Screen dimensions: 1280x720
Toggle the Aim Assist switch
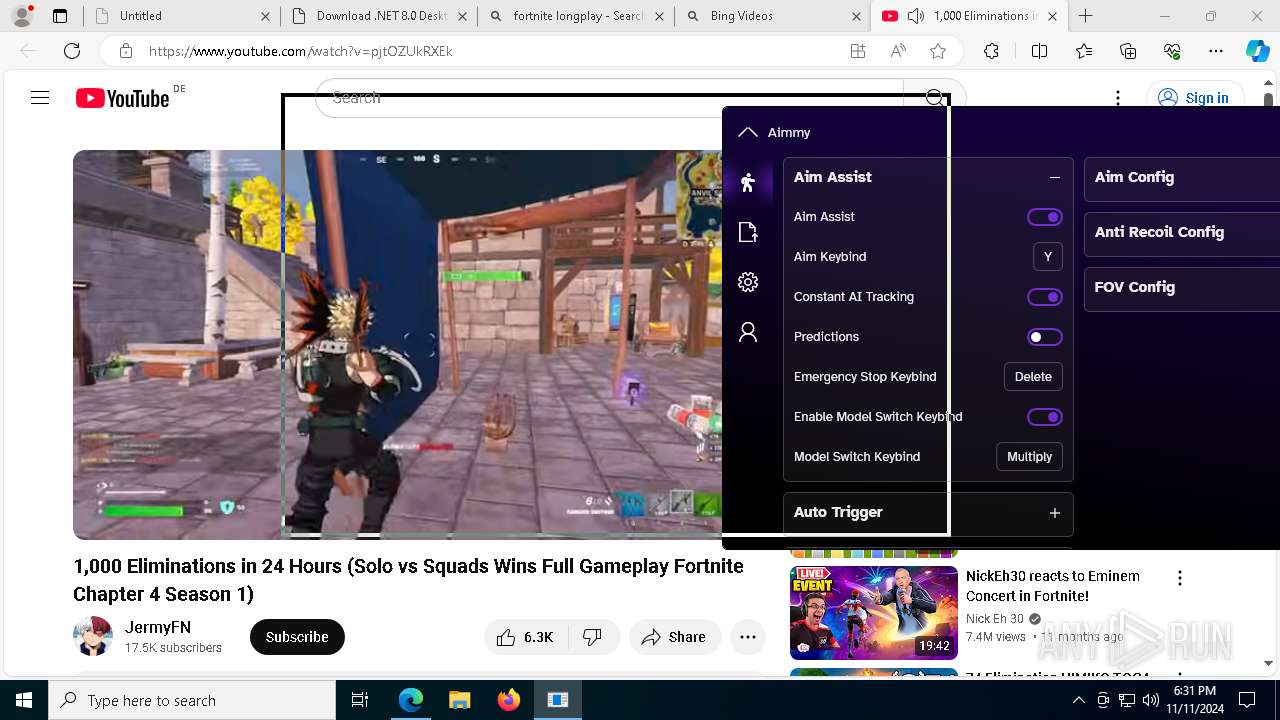(1045, 217)
